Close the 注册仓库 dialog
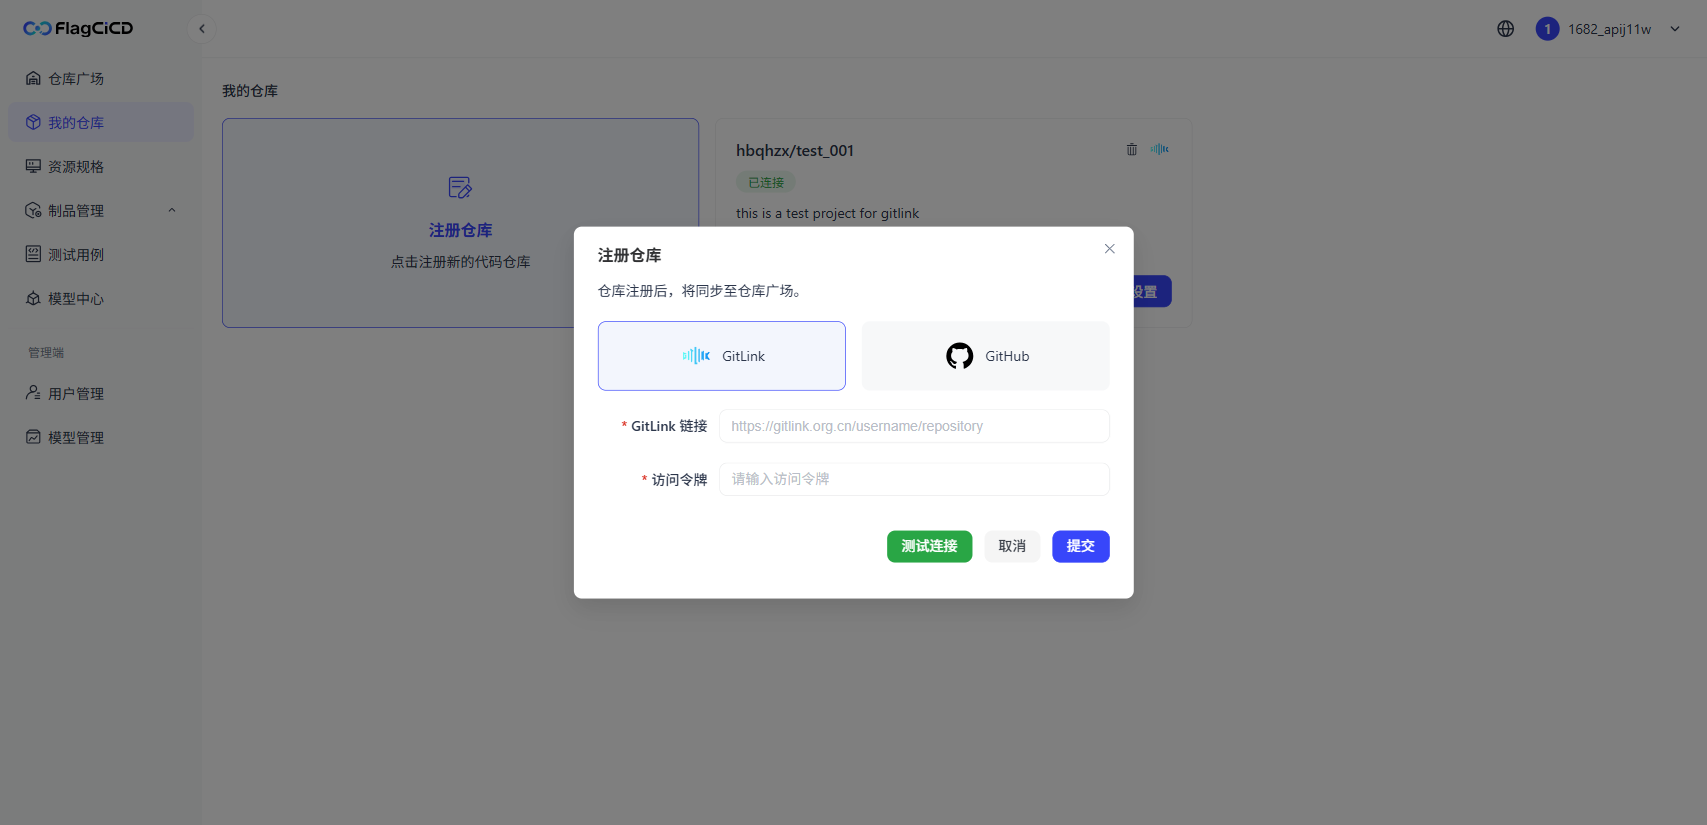The height and width of the screenshot is (825, 1707). [x=1109, y=249]
